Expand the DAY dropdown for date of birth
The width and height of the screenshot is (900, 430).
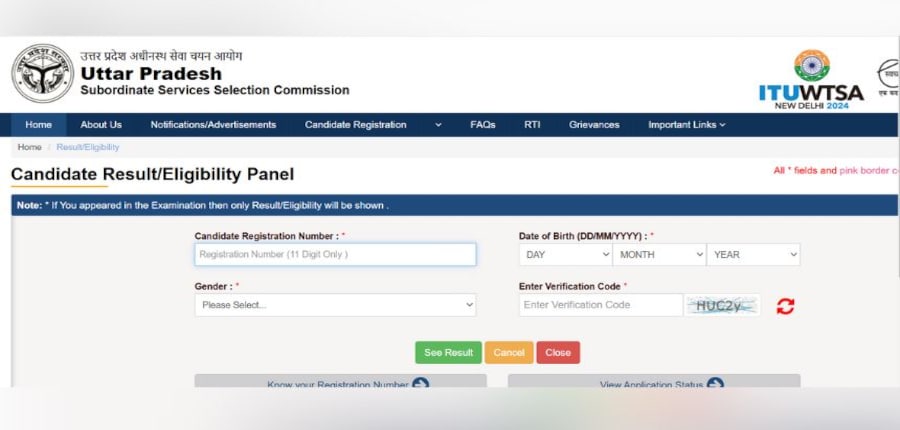[565, 255]
